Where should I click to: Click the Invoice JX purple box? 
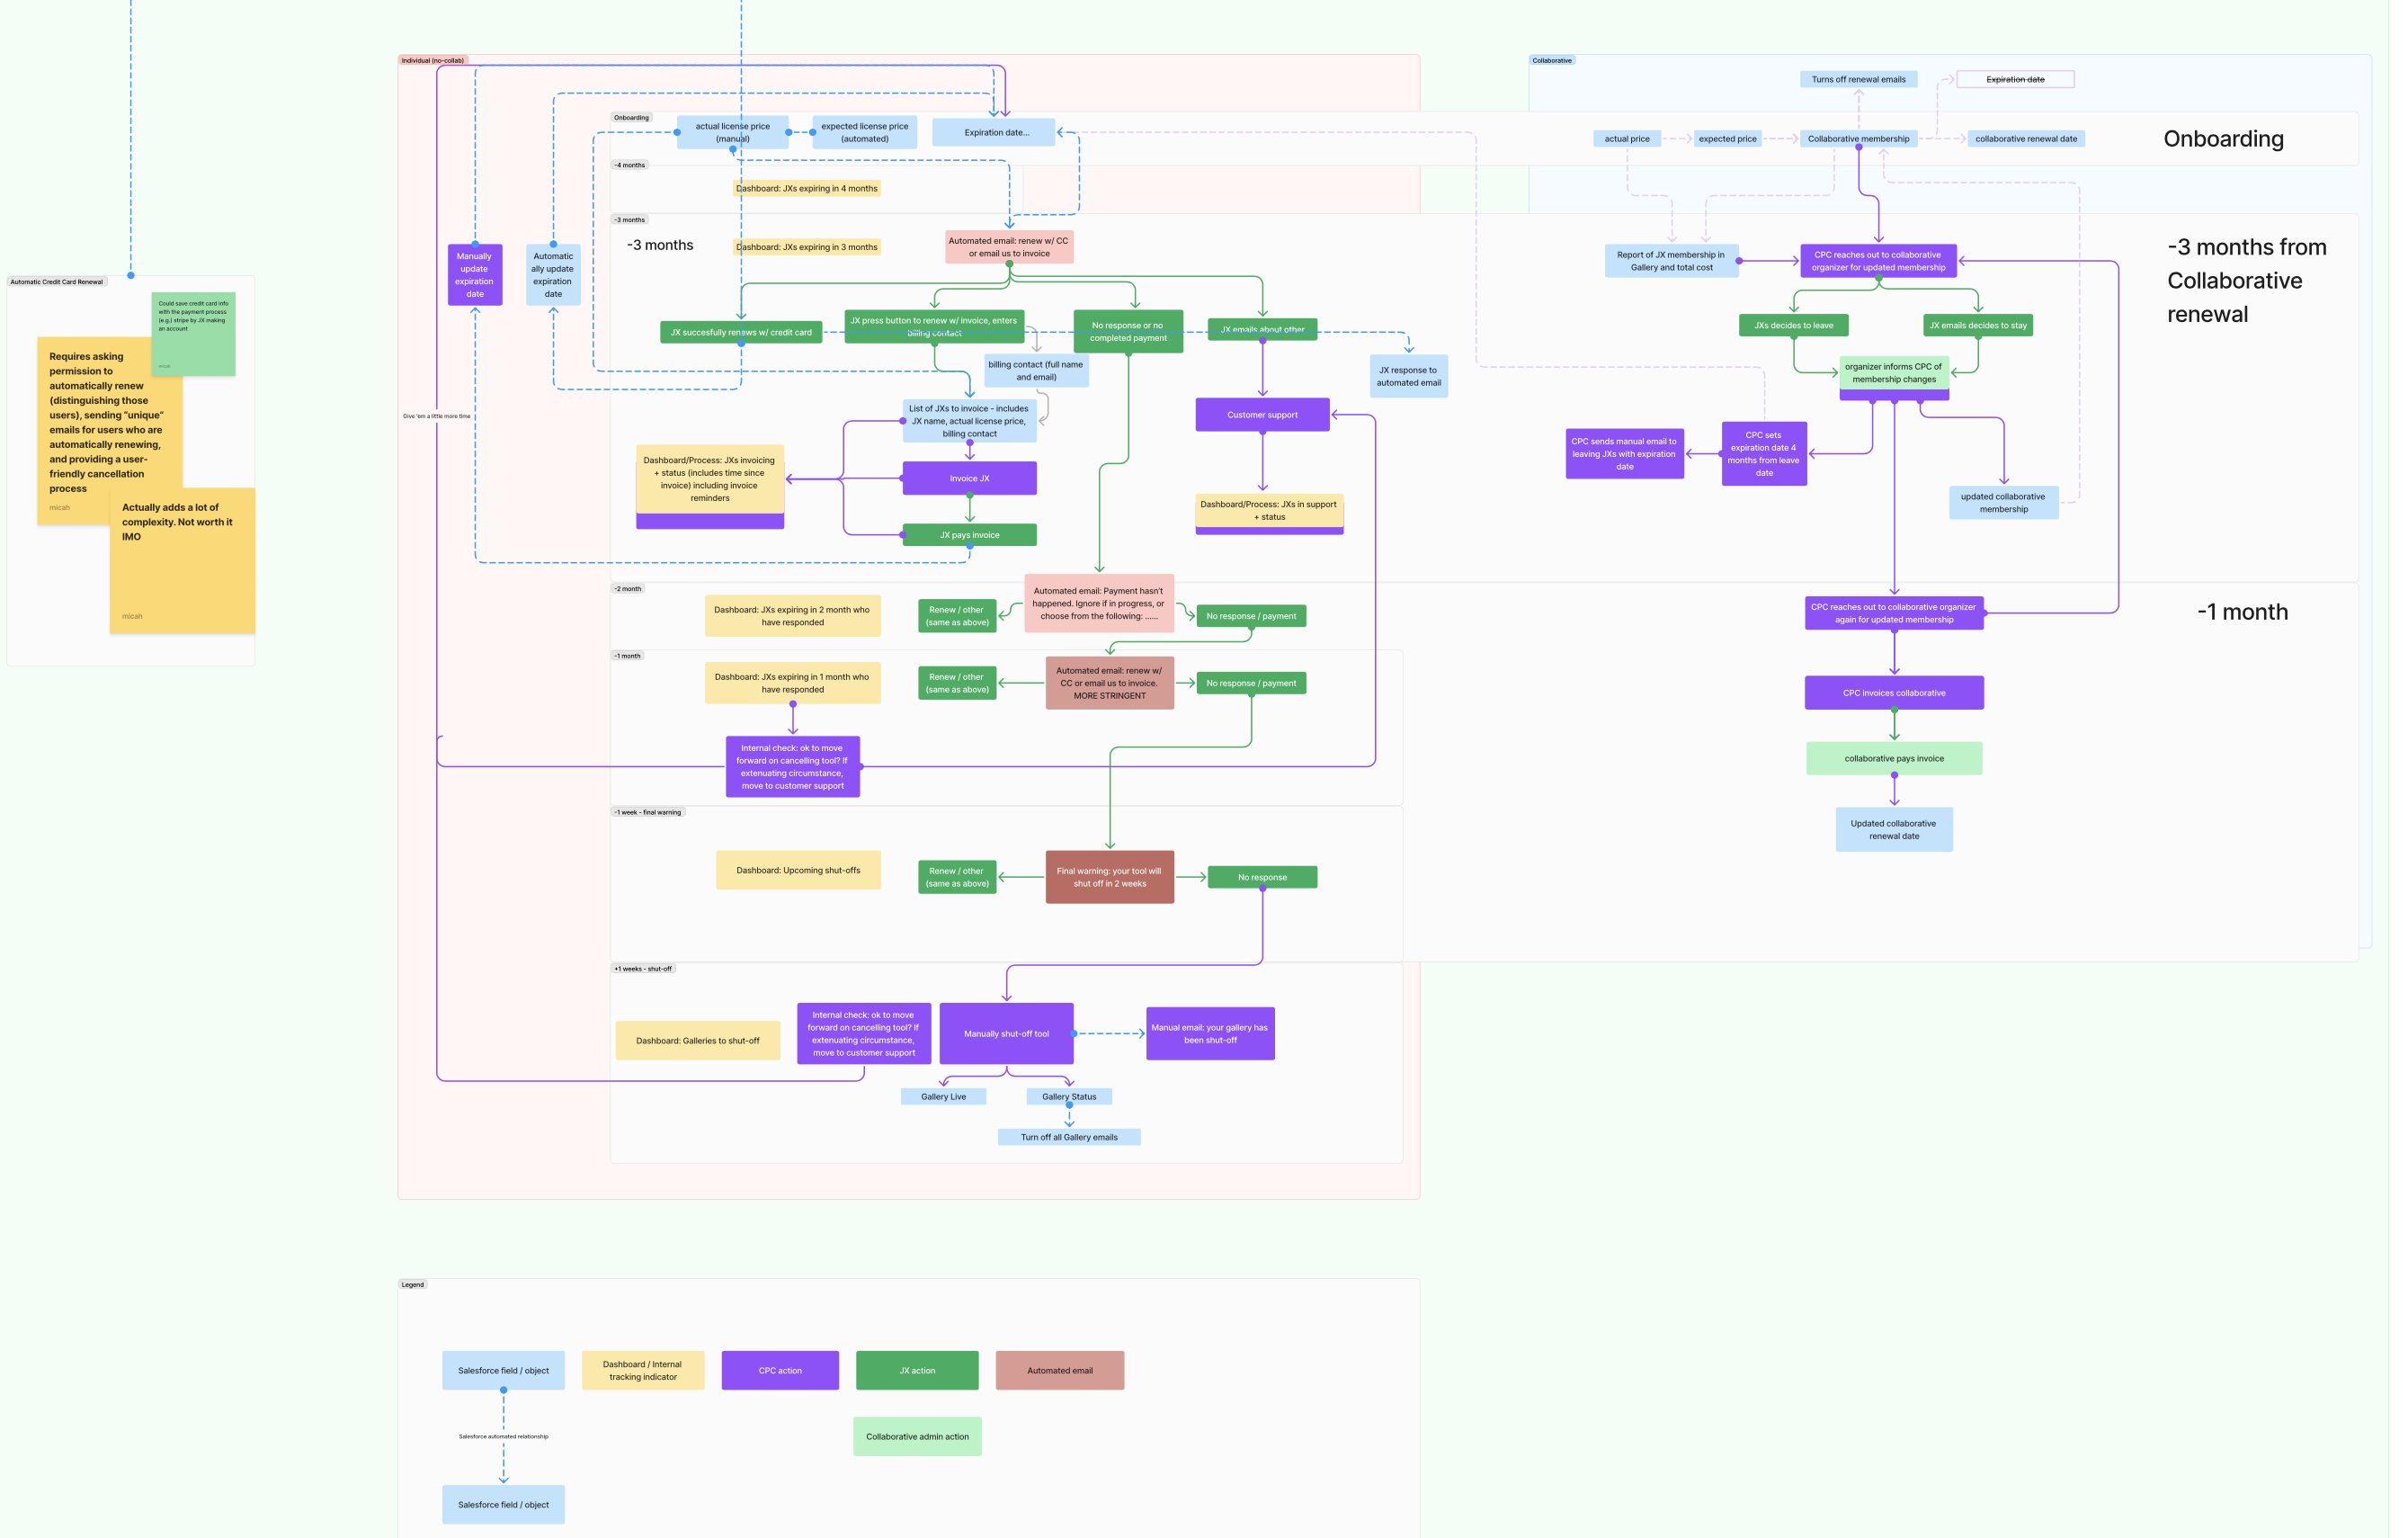(969, 479)
